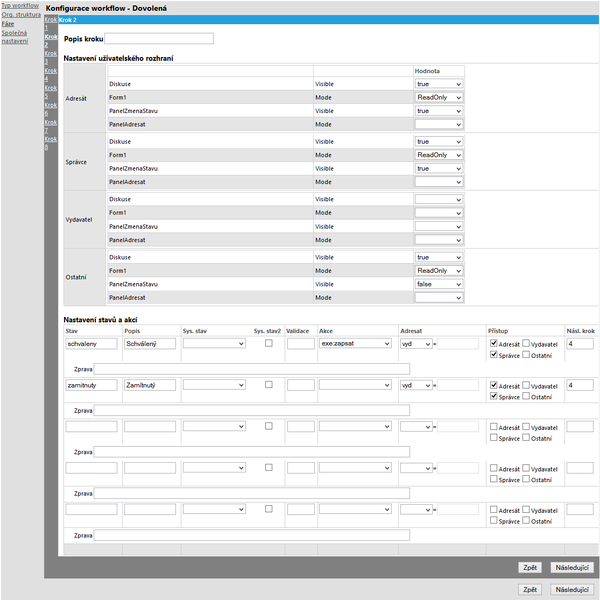Open Adresát PanelZmenaStavu Visible dropdown
The width and height of the screenshot is (600, 600).
tap(439, 111)
